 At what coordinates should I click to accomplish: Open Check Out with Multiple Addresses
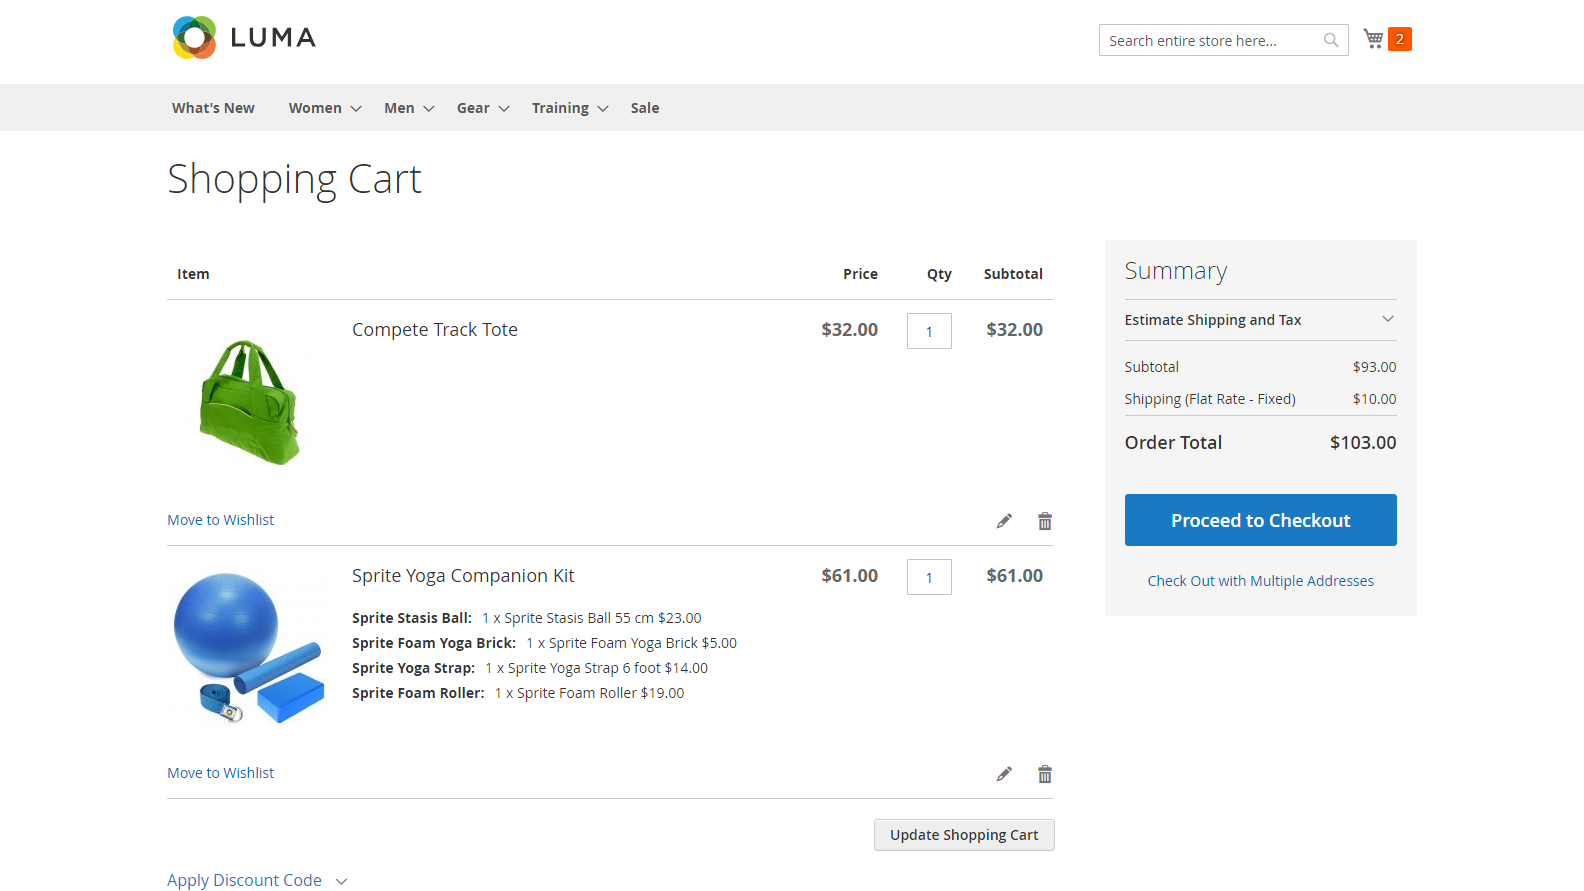tap(1260, 581)
